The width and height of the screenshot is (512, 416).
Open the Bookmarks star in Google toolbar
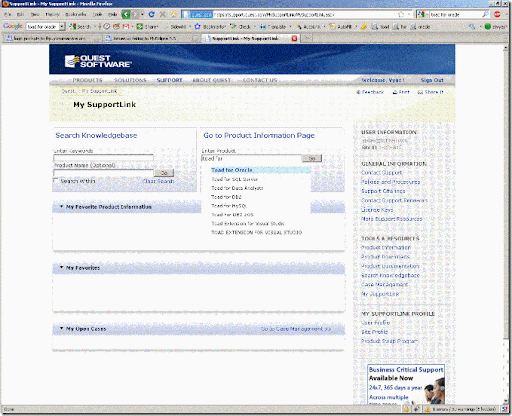pos(210,26)
